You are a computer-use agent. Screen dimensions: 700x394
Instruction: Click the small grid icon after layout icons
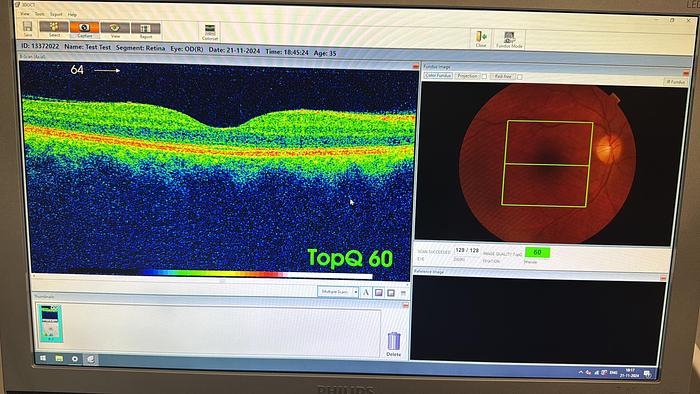click(403, 293)
